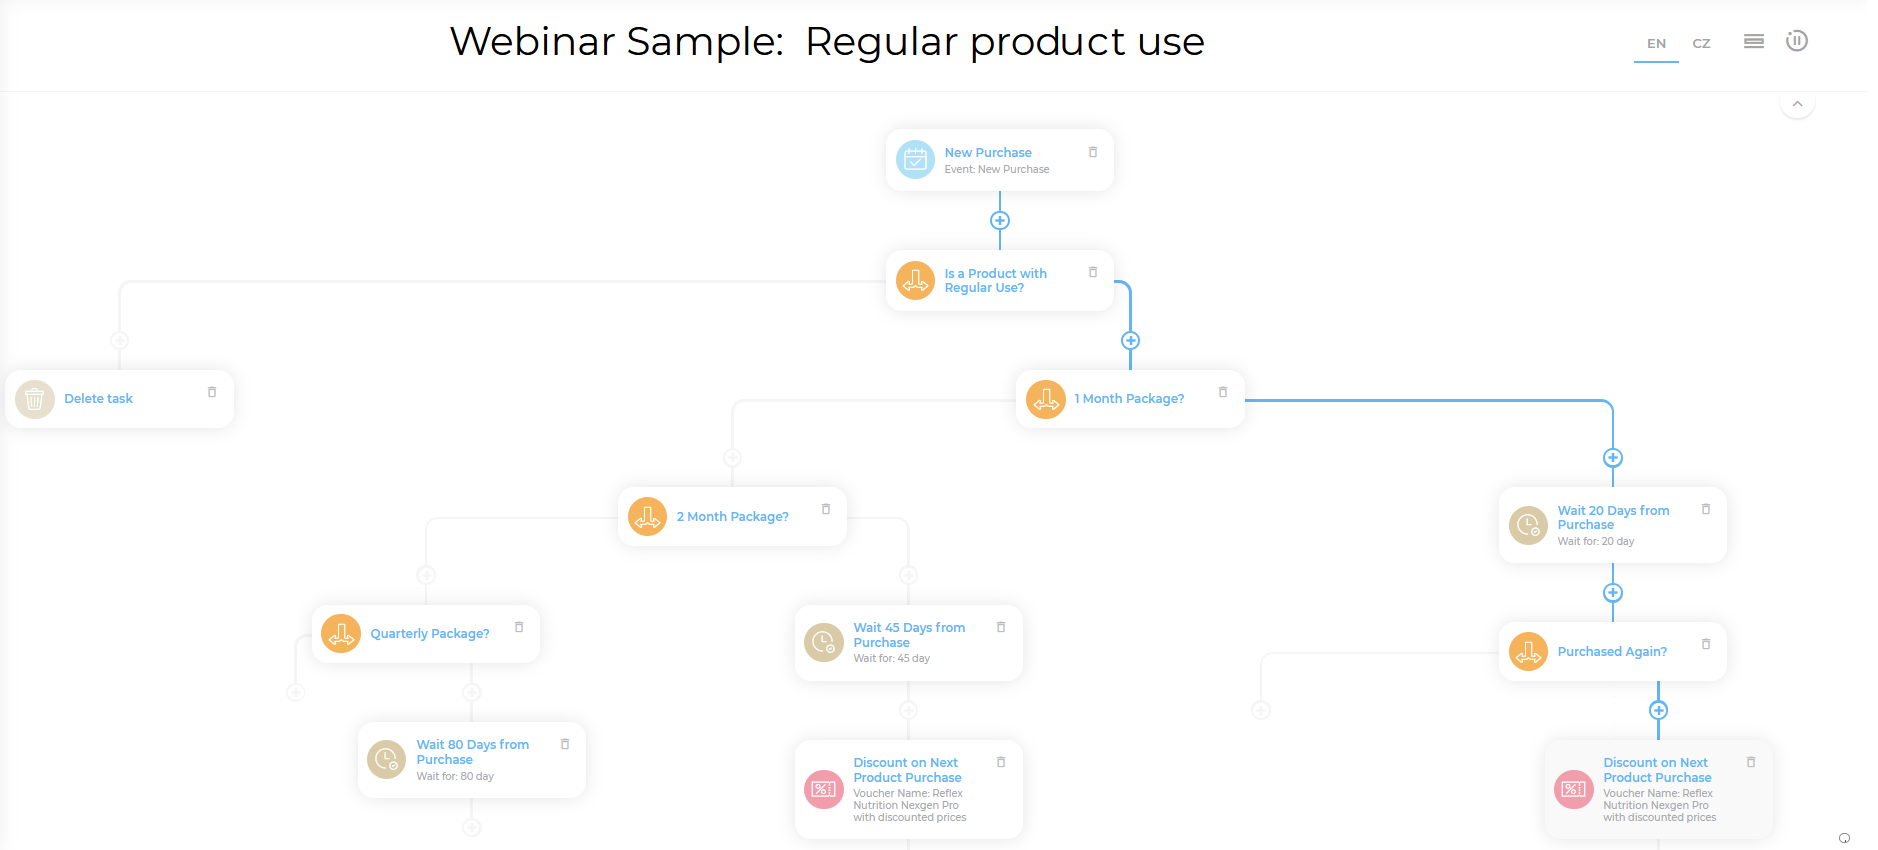The width and height of the screenshot is (1878, 850).
Task: Collapse the header with the chevron-up button
Action: [1797, 104]
